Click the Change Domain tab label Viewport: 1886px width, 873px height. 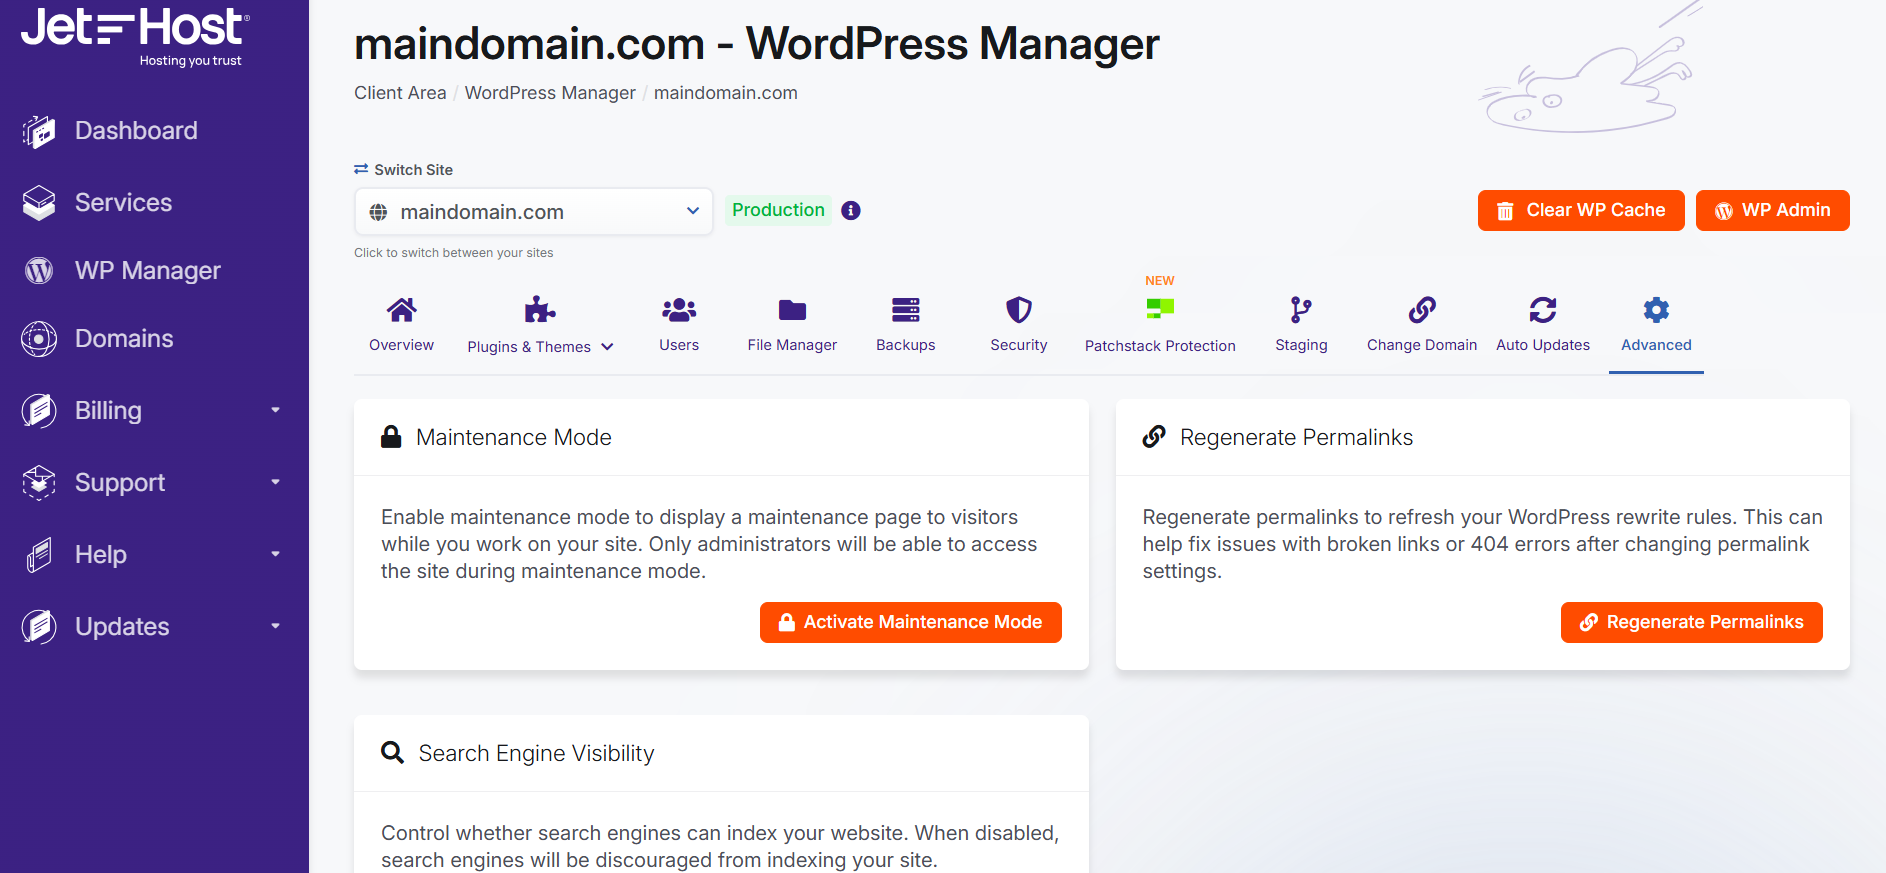pyautogui.click(x=1422, y=345)
